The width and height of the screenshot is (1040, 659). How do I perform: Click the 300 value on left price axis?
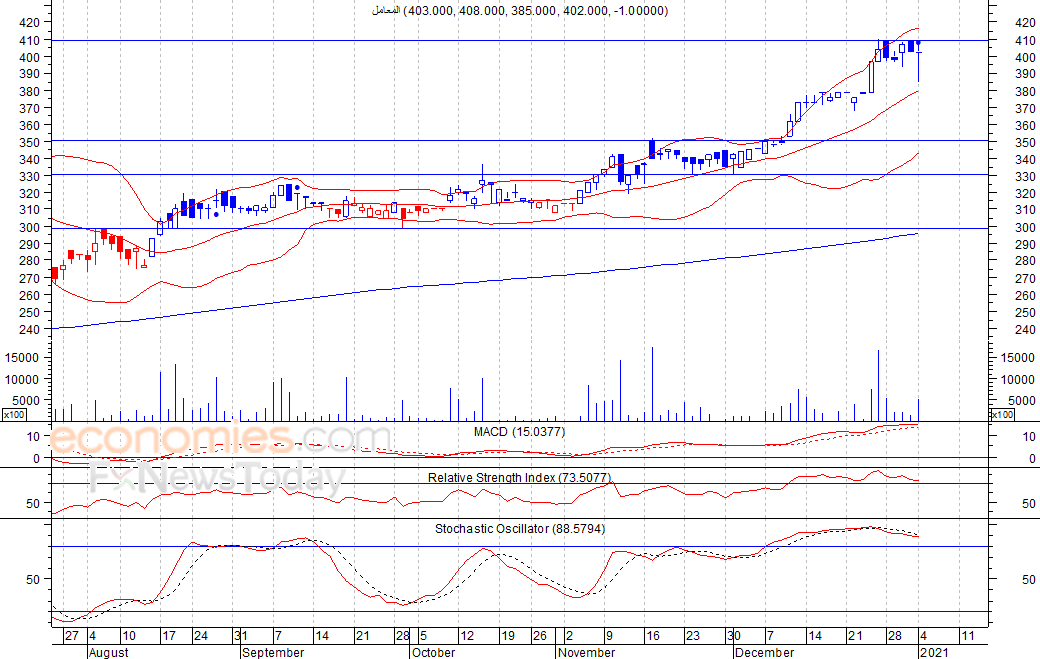tap(30, 227)
